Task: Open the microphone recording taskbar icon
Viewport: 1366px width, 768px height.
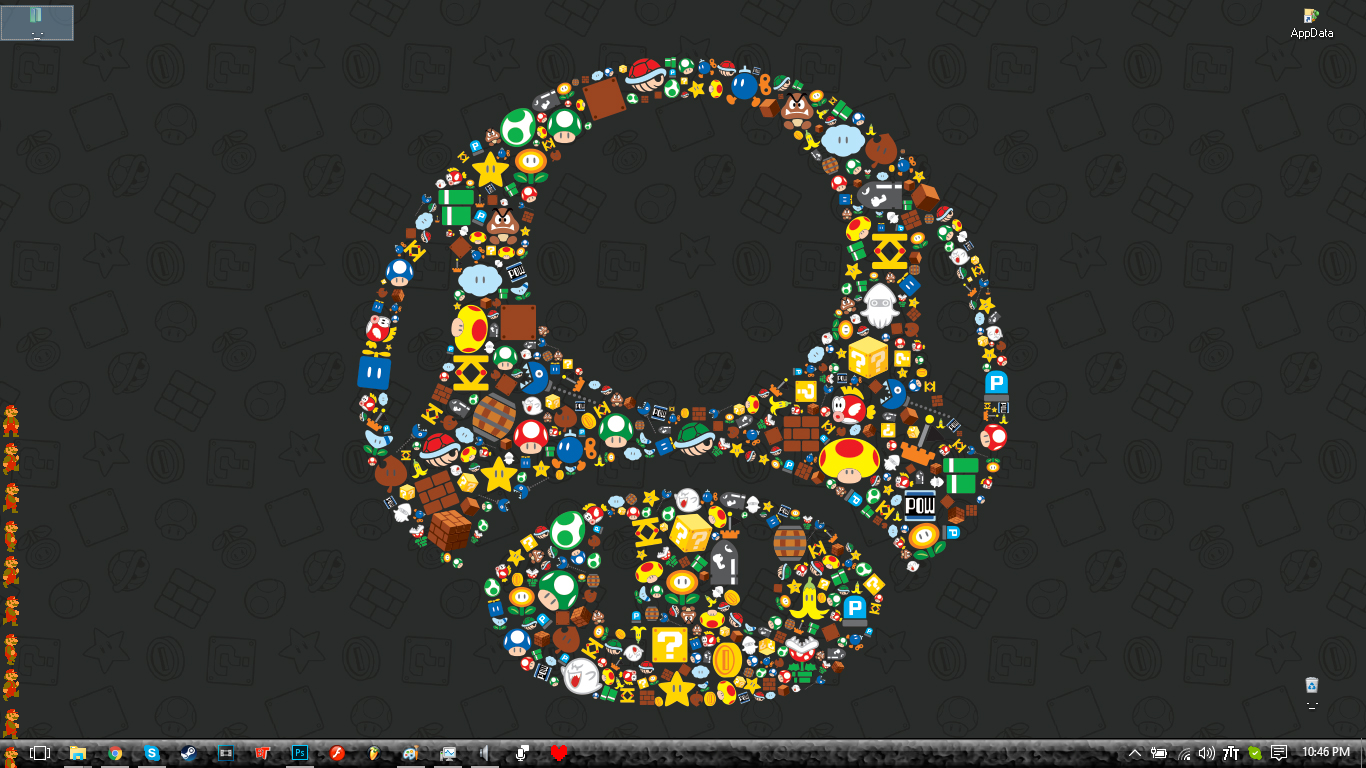Action: (521, 753)
